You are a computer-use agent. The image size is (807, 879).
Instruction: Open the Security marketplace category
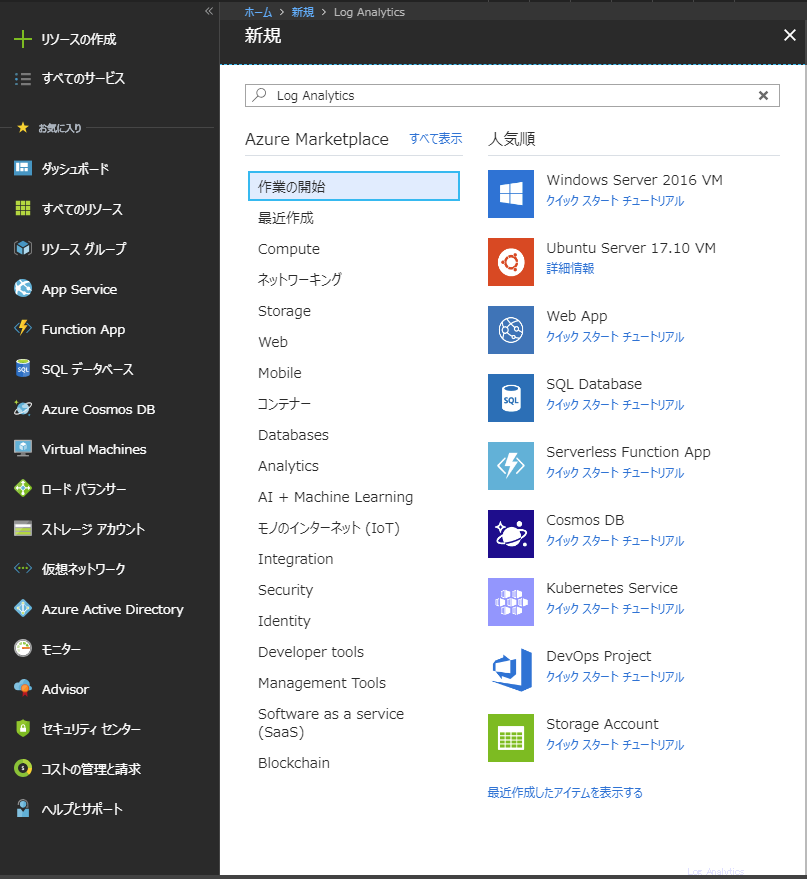pos(285,590)
